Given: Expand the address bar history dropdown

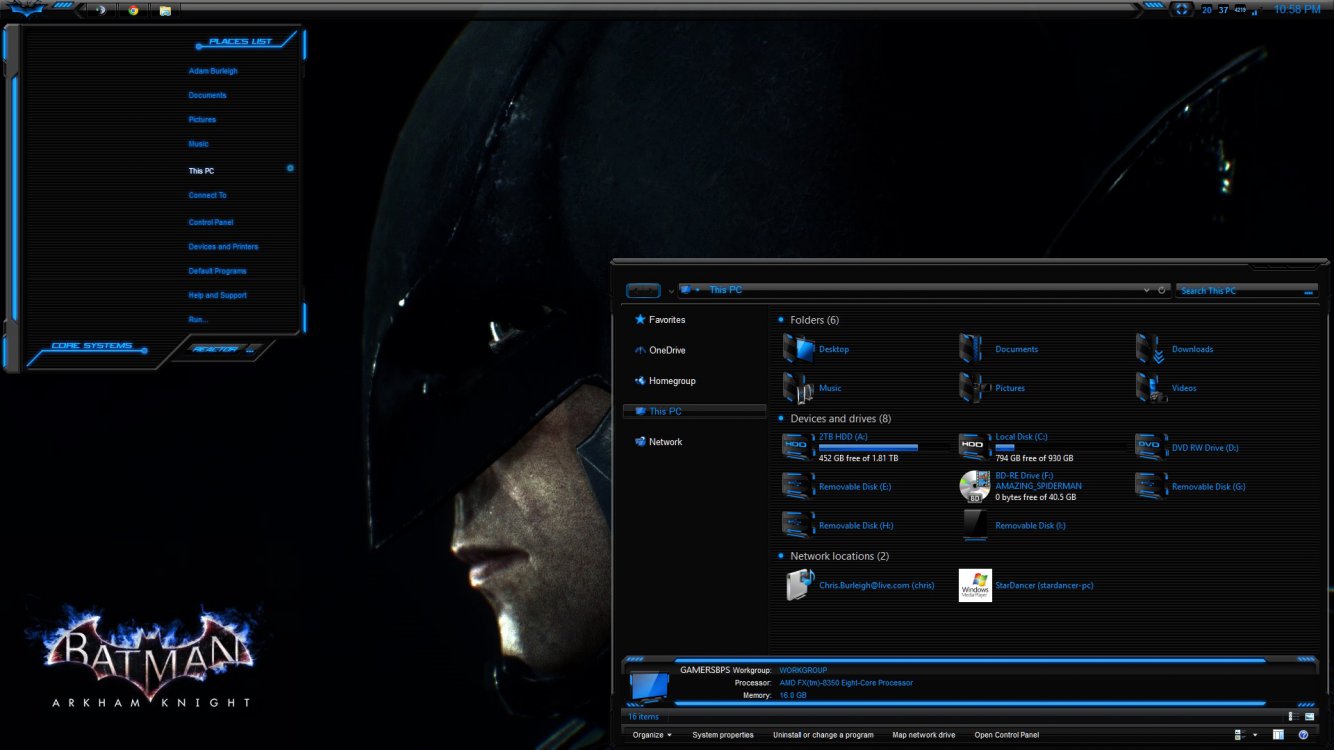Looking at the screenshot, I should click(x=1147, y=290).
